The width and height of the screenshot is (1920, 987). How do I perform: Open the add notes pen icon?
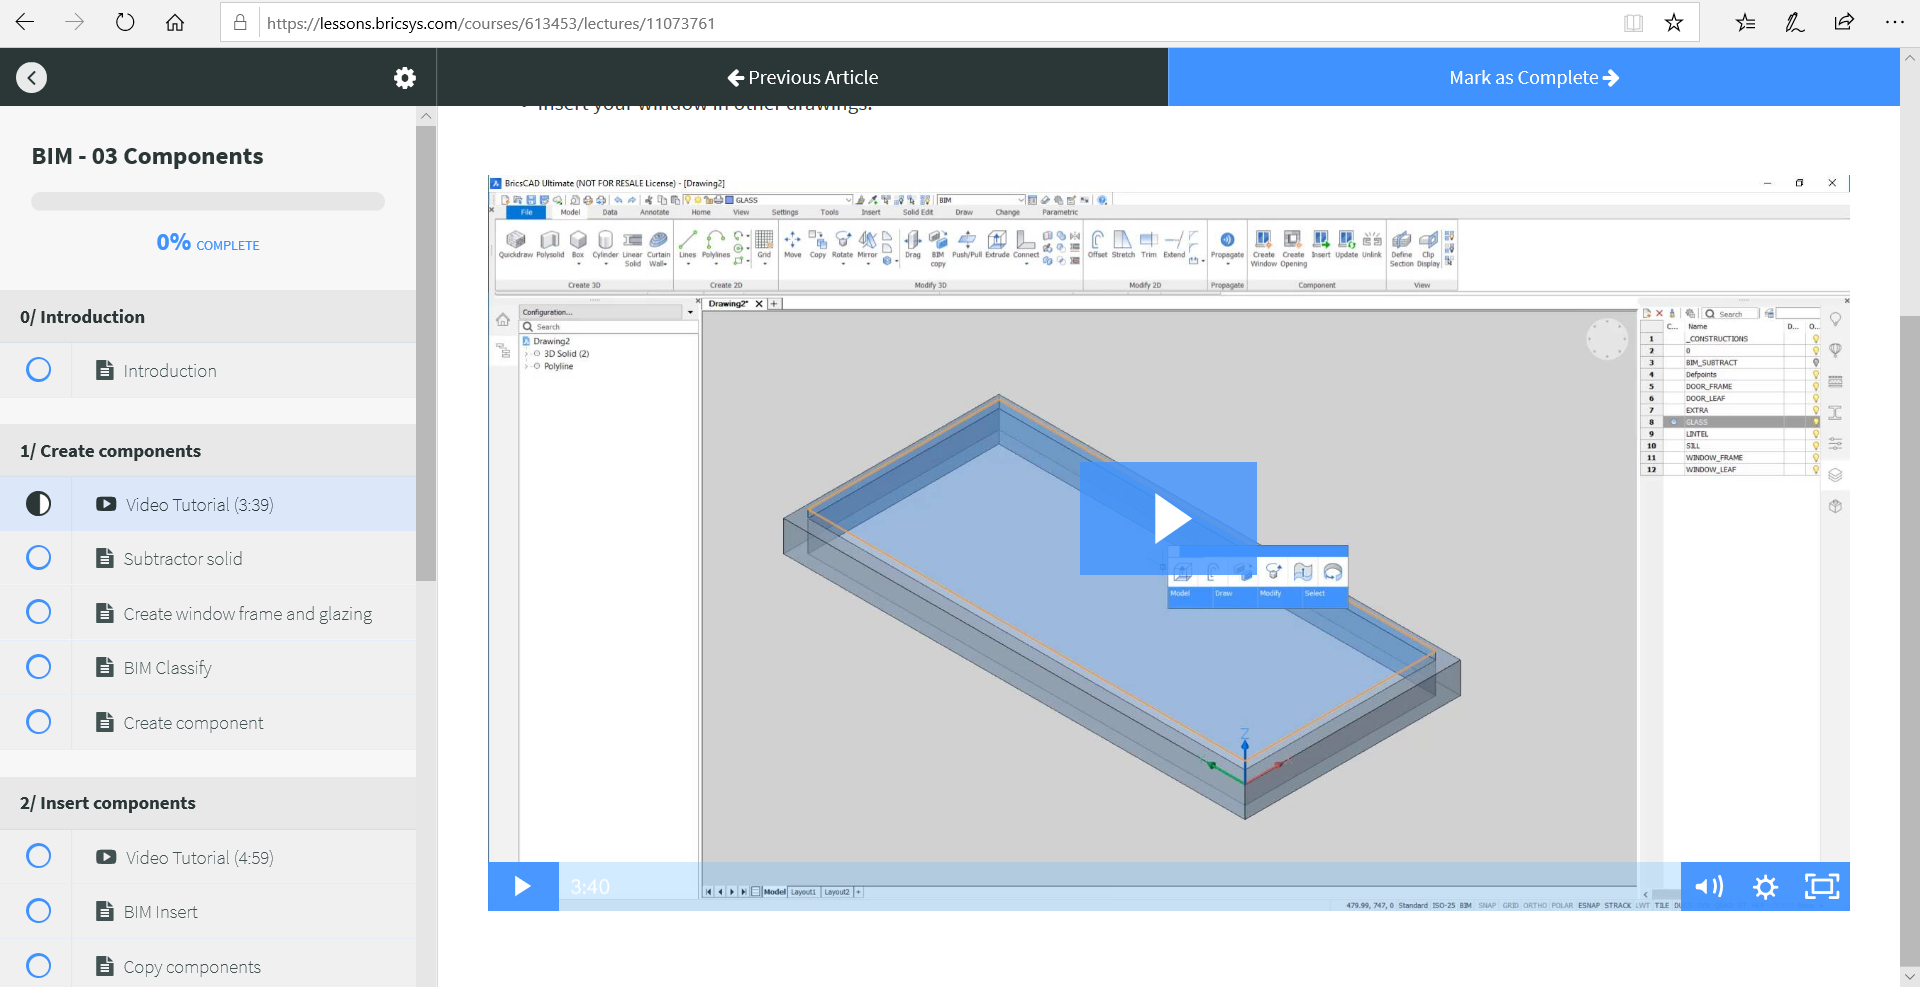[x=1795, y=22]
